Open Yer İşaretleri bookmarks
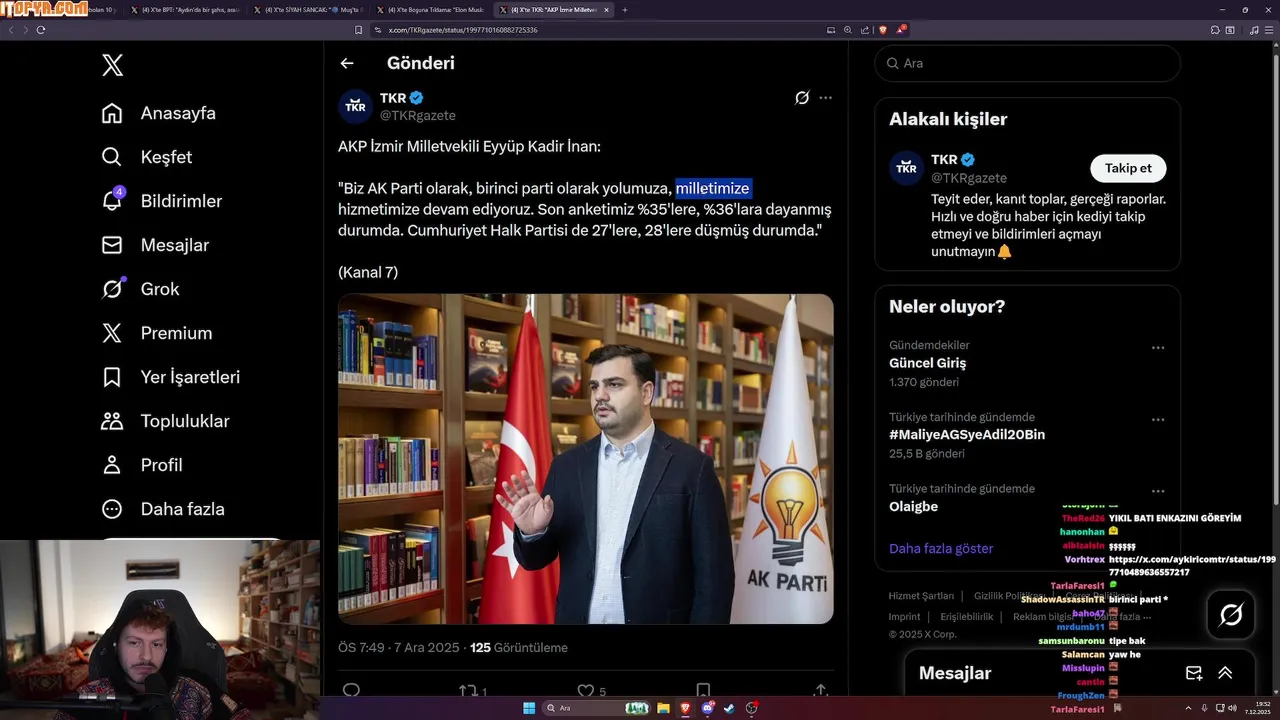This screenshot has height=720, width=1280. [171, 377]
